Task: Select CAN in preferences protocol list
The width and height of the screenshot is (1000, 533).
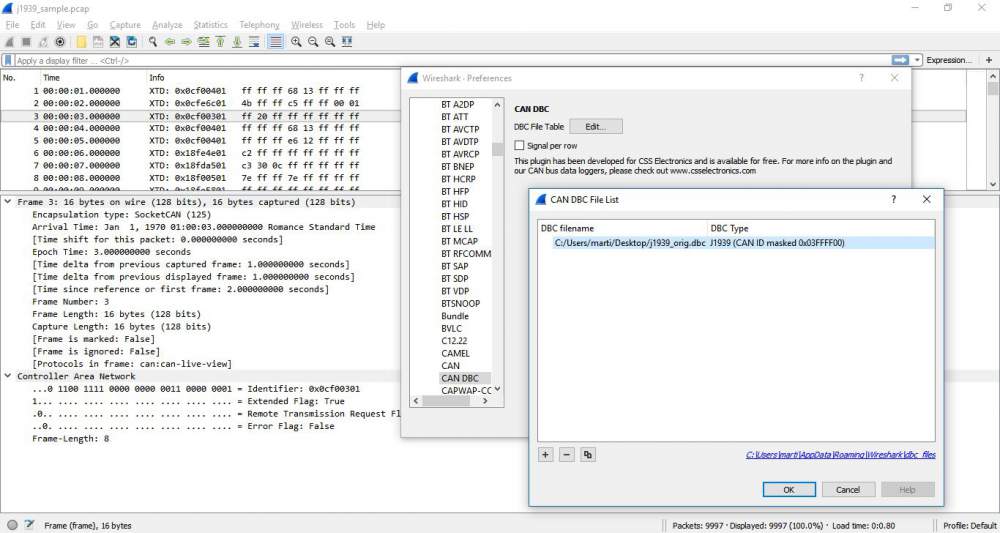Action: click(x=450, y=365)
